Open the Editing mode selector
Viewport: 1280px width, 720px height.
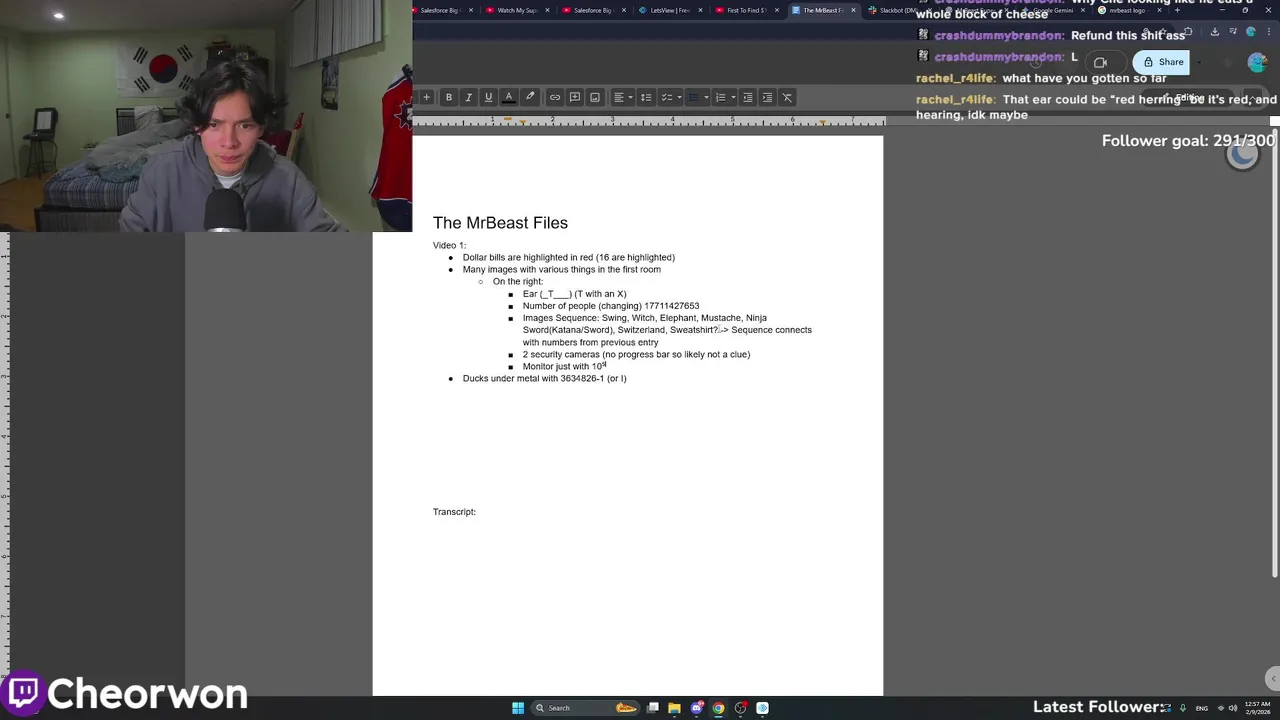pos(1189,98)
